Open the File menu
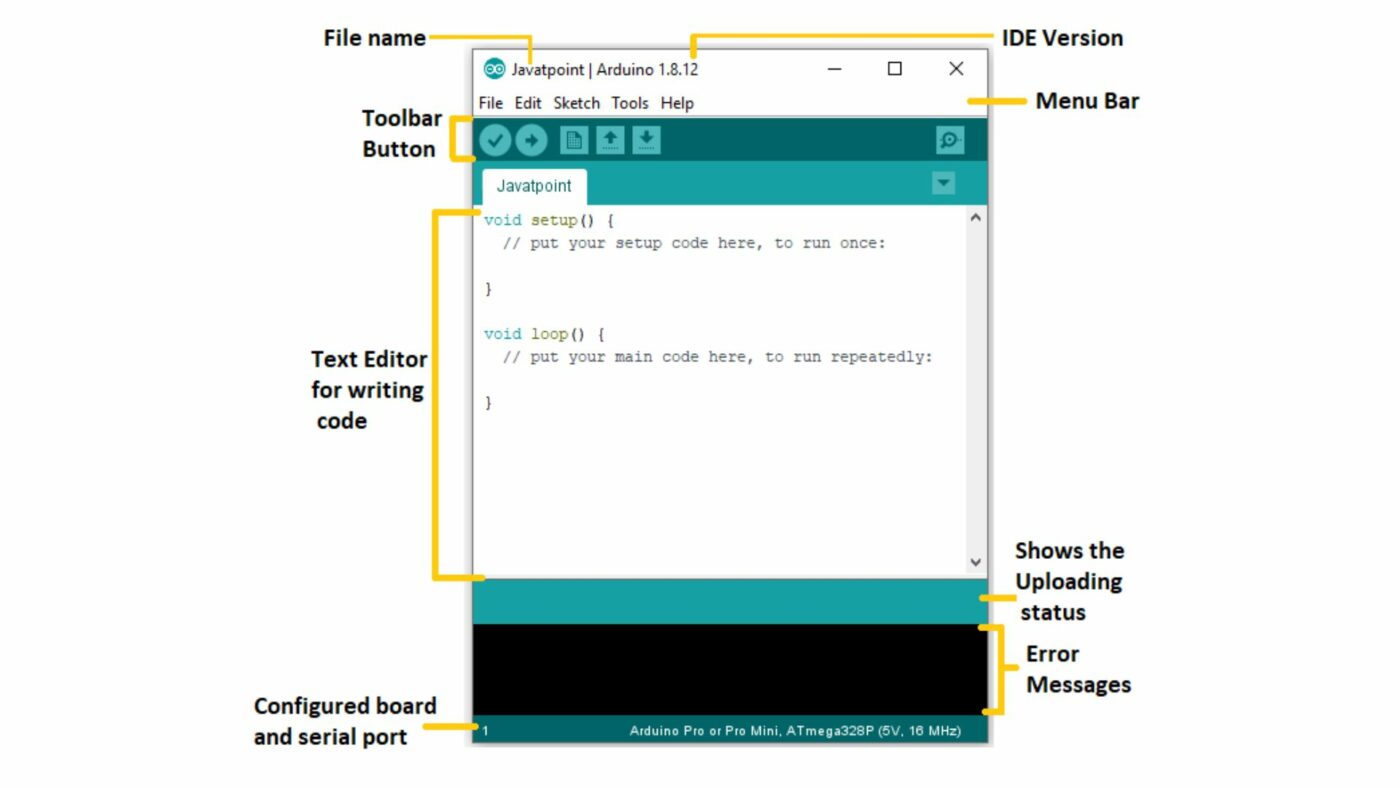1400x788 pixels. point(490,103)
